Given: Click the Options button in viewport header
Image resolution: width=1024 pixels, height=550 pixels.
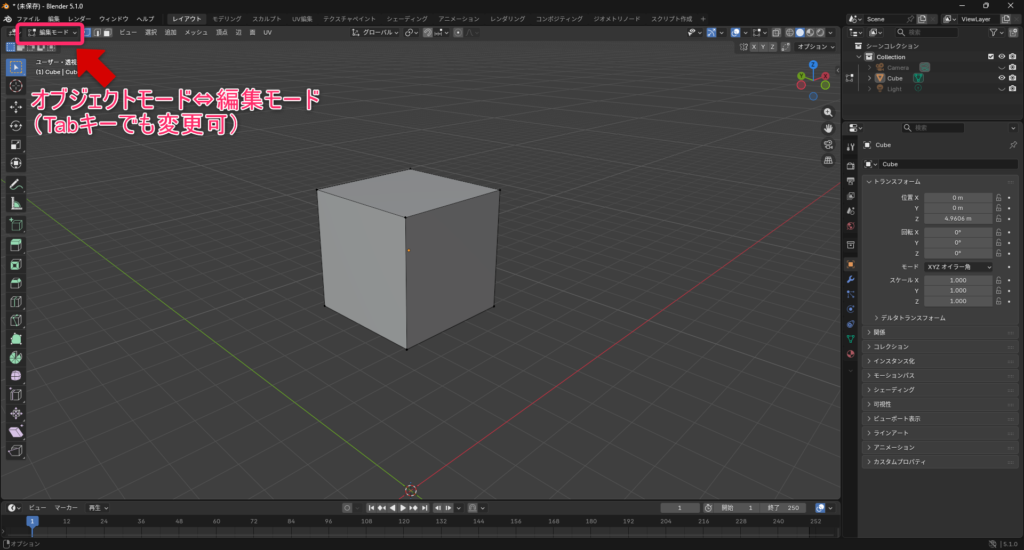Looking at the screenshot, I should pyautogui.click(x=815, y=46).
